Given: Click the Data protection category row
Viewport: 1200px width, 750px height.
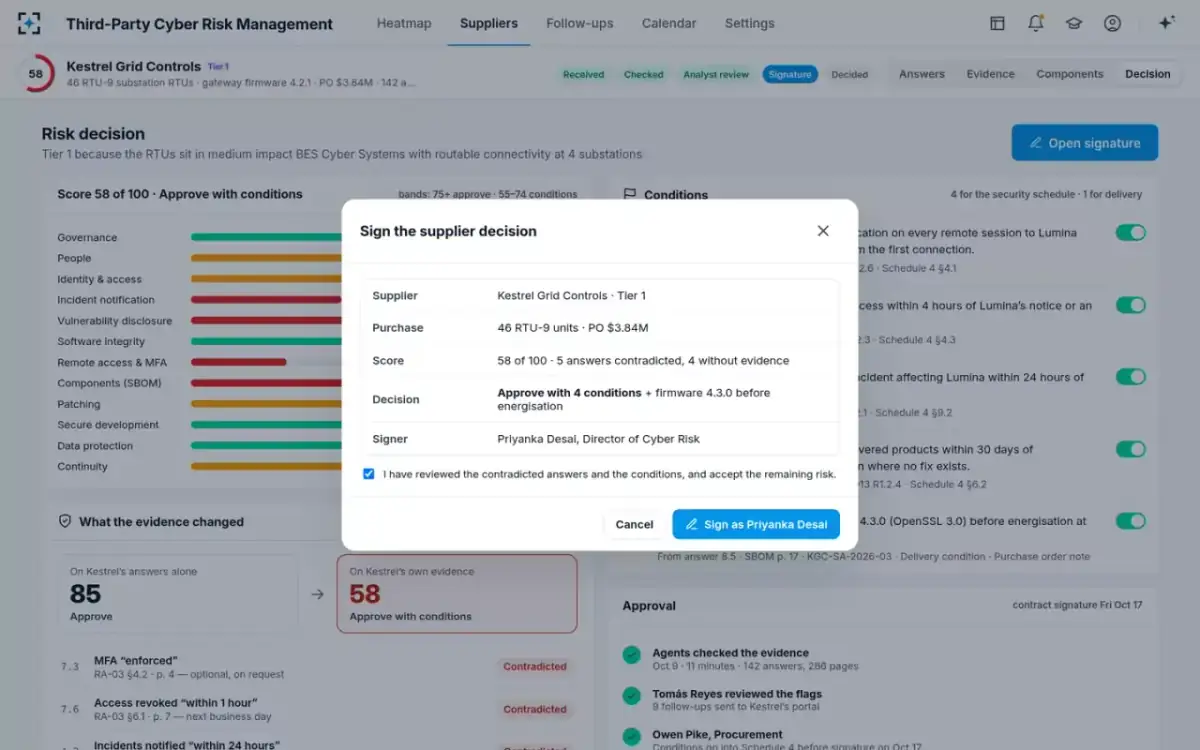Looking at the screenshot, I should coord(199,446).
